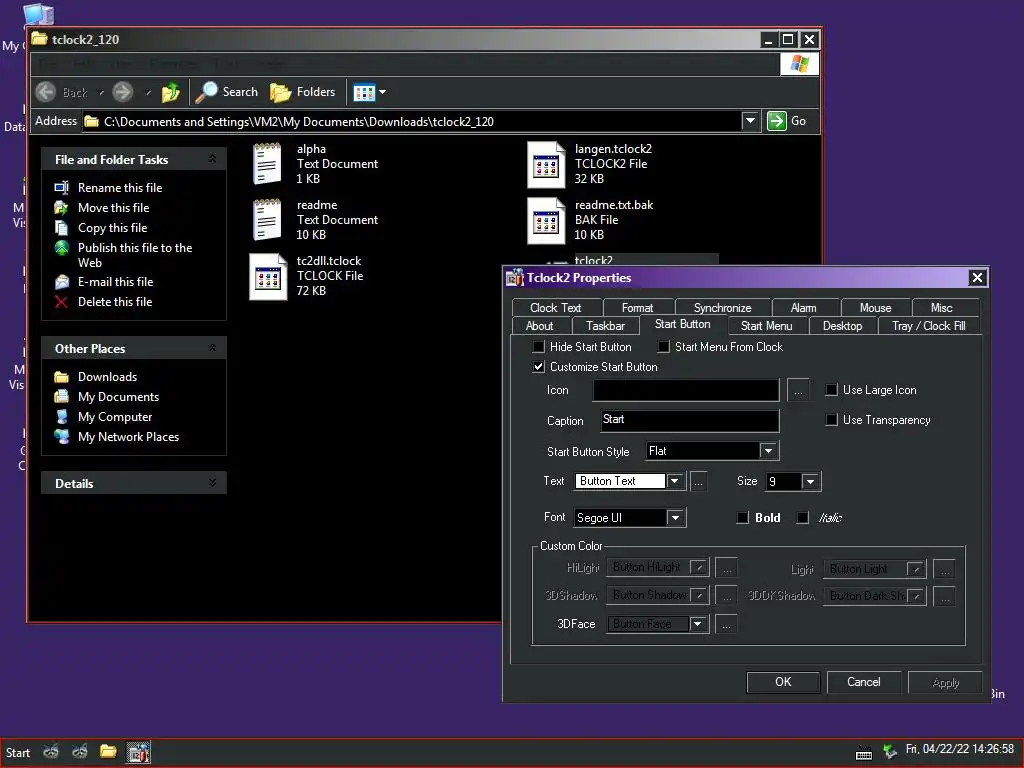Viewport: 1024px width, 768px height.
Task: Enable the Hide Start Button checkbox
Action: [539, 346]
